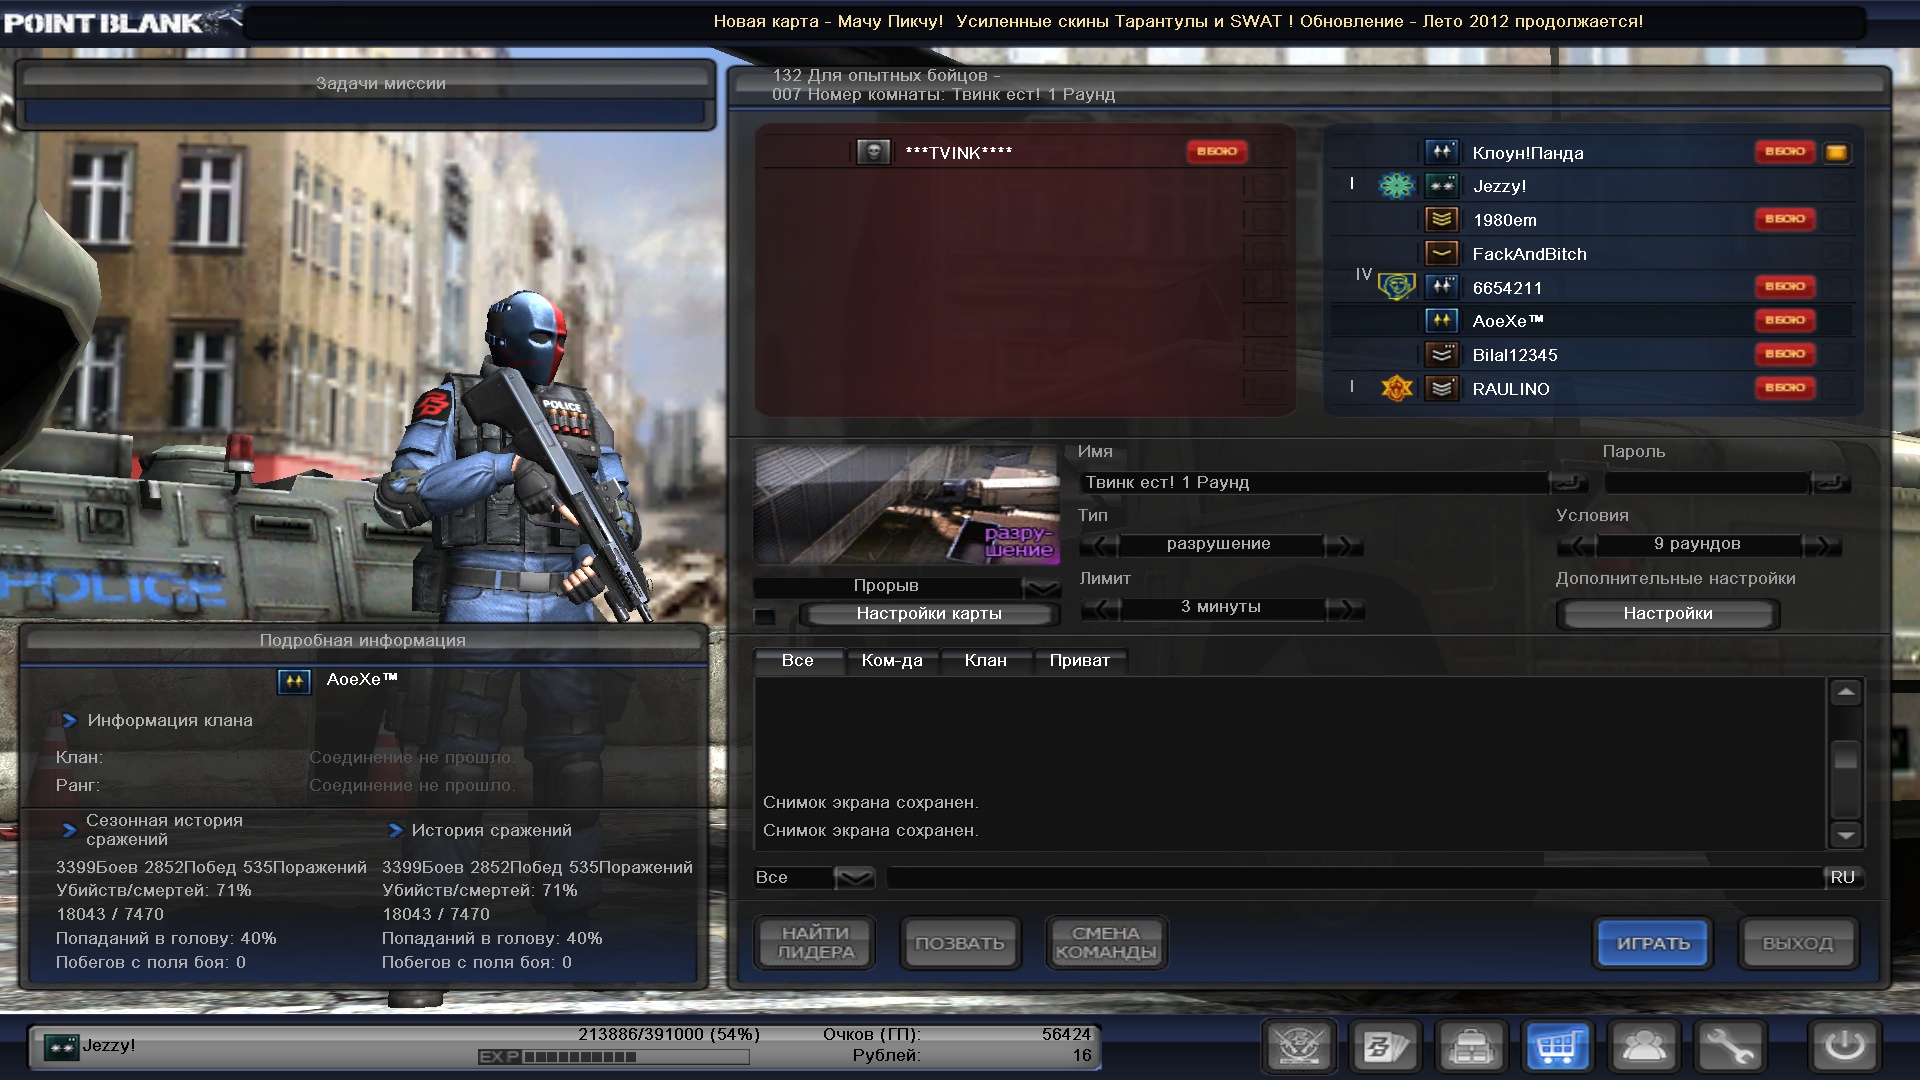Screen dimensions: 1920x1080
Task: Click the rank icon in Подробная информация panel
Action: point(294,681)
